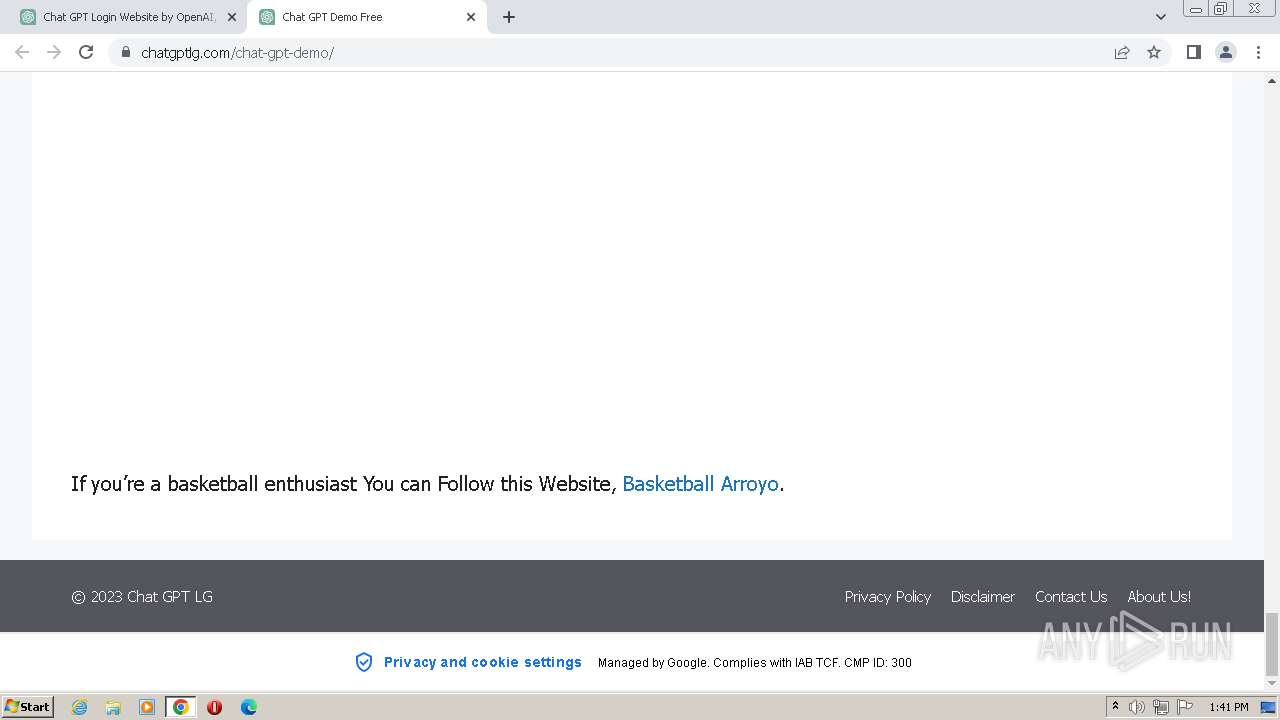
Task: Open the network tray icon
Action: click(1161, 707)
